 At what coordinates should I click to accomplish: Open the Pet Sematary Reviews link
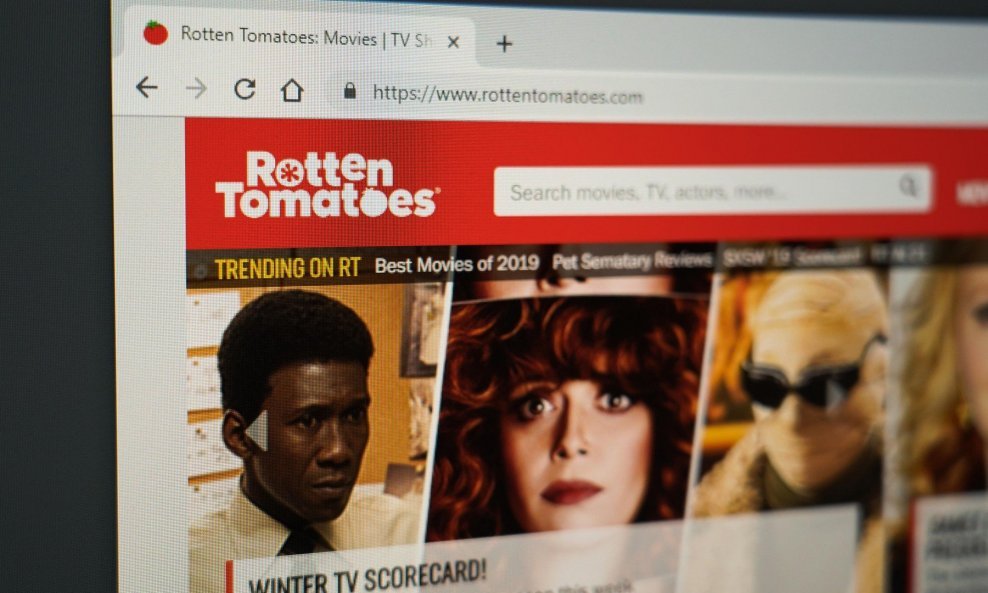632,261
